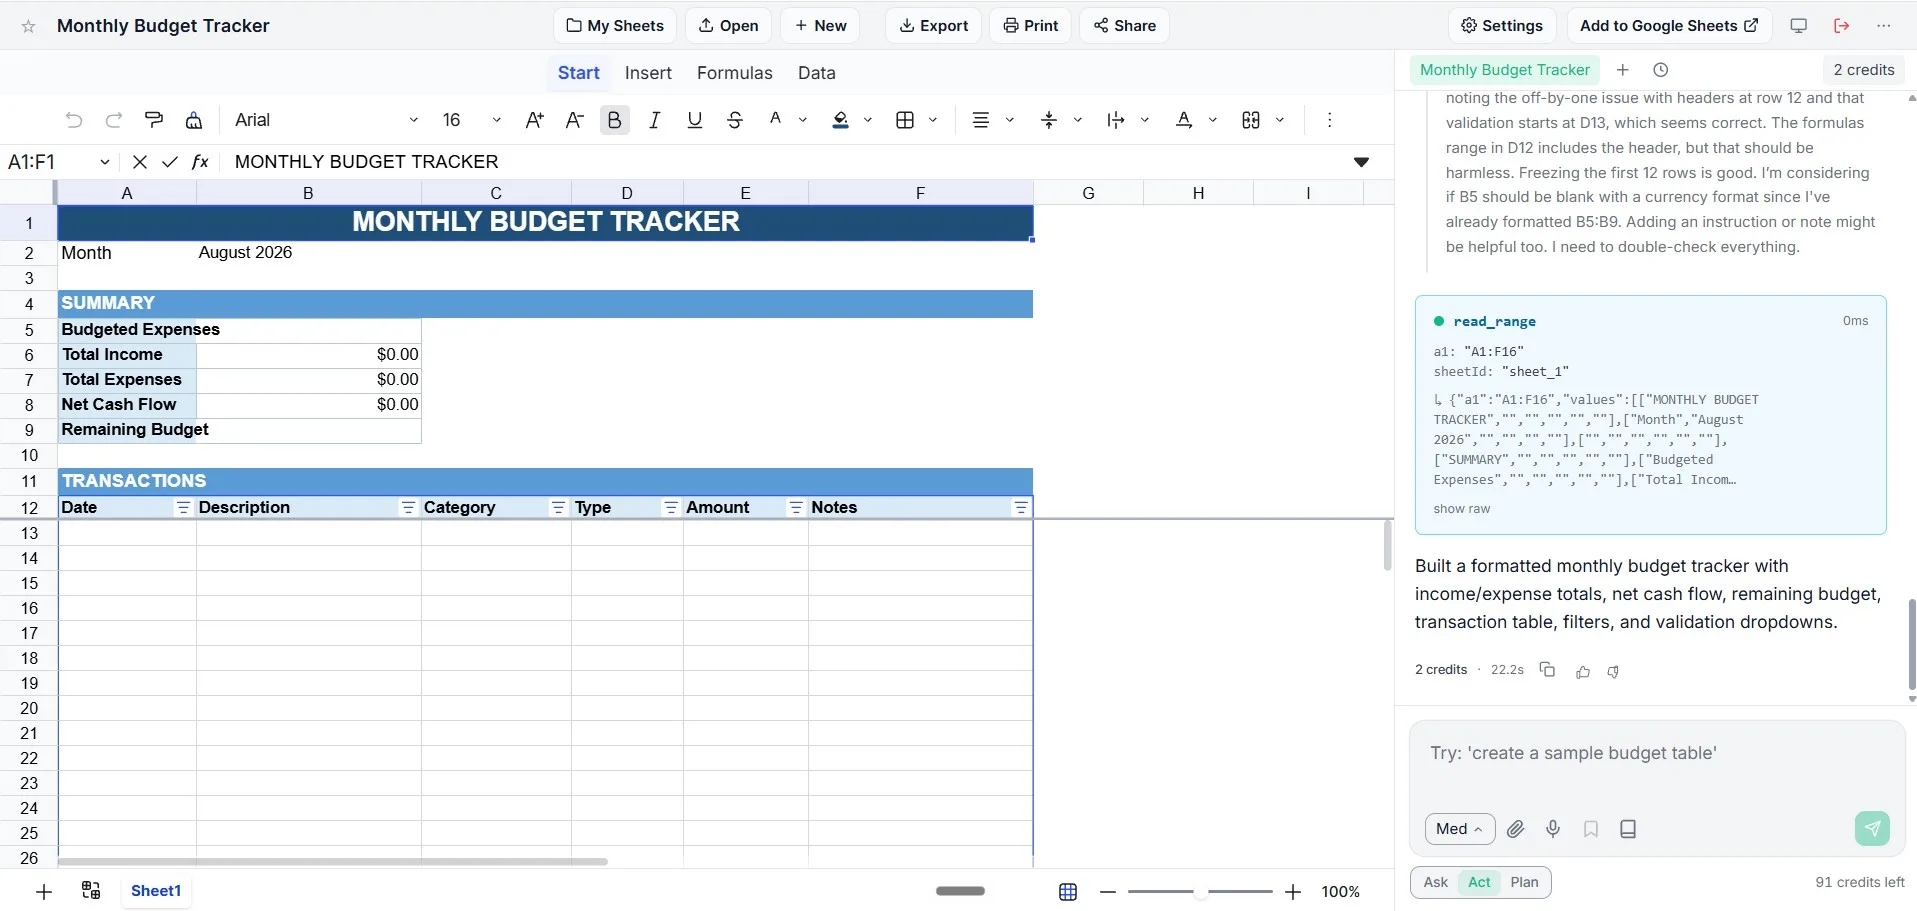Click the Export button
Viewport: 1917px width, 911px height.
(x=934, y=26)
